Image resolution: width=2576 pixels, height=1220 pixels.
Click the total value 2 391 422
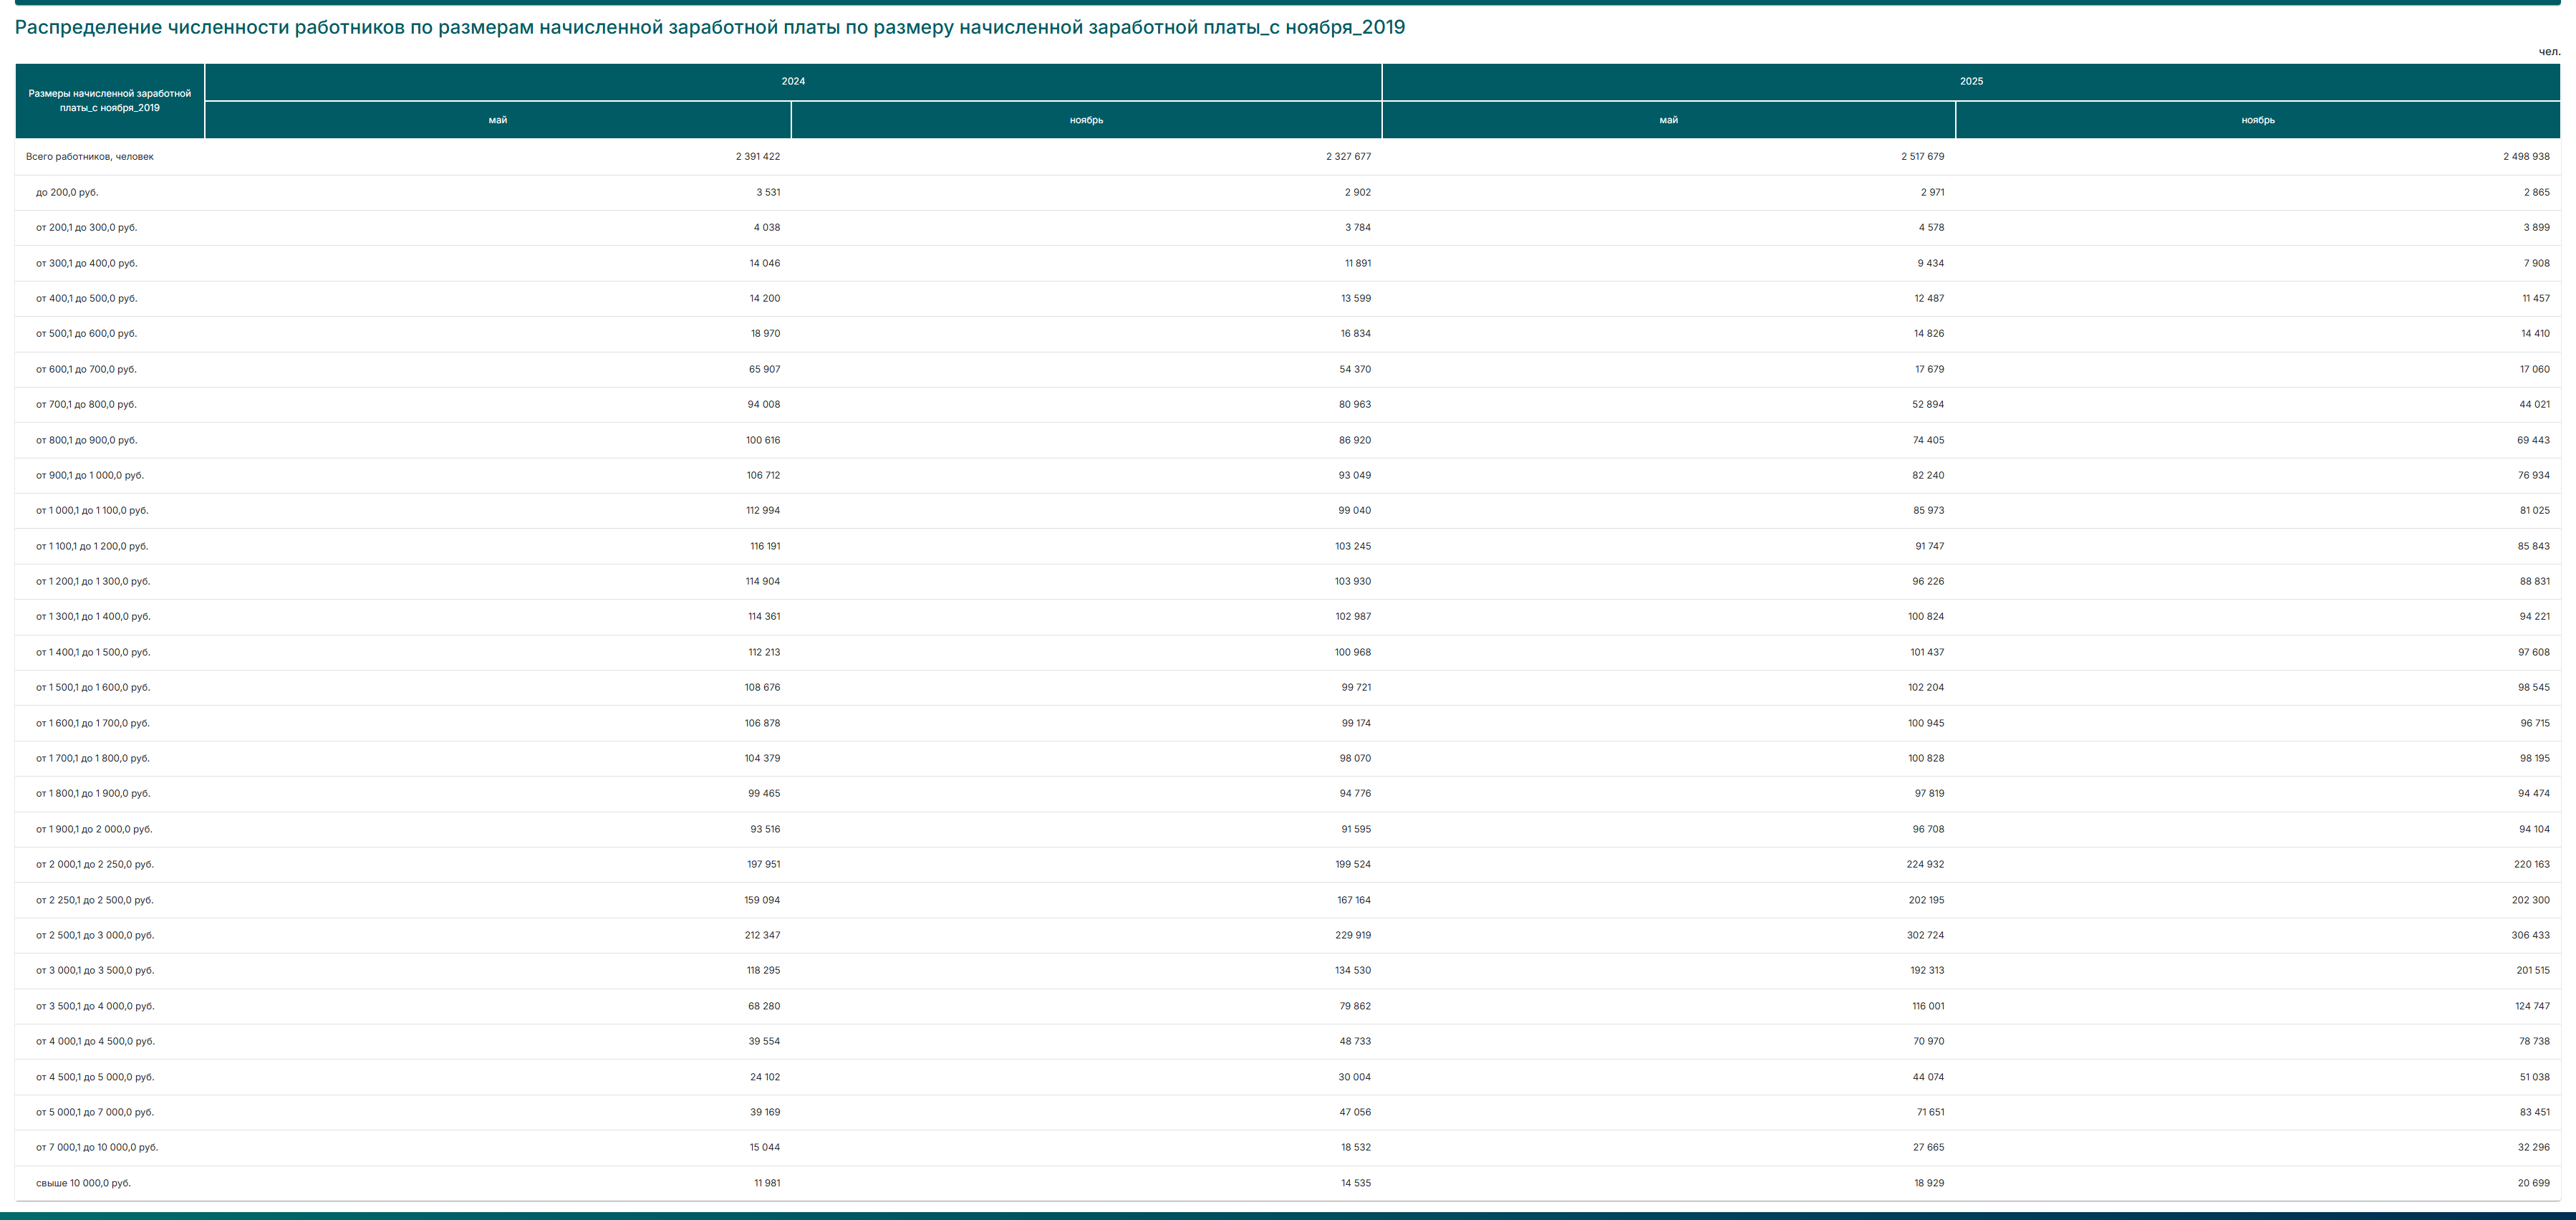click(758, 157)
